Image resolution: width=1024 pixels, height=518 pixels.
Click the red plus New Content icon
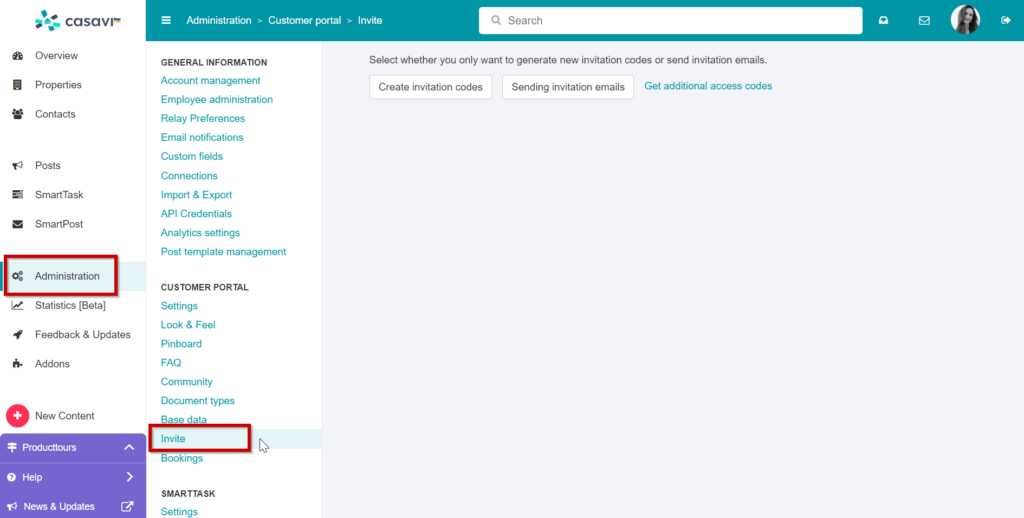17,416
